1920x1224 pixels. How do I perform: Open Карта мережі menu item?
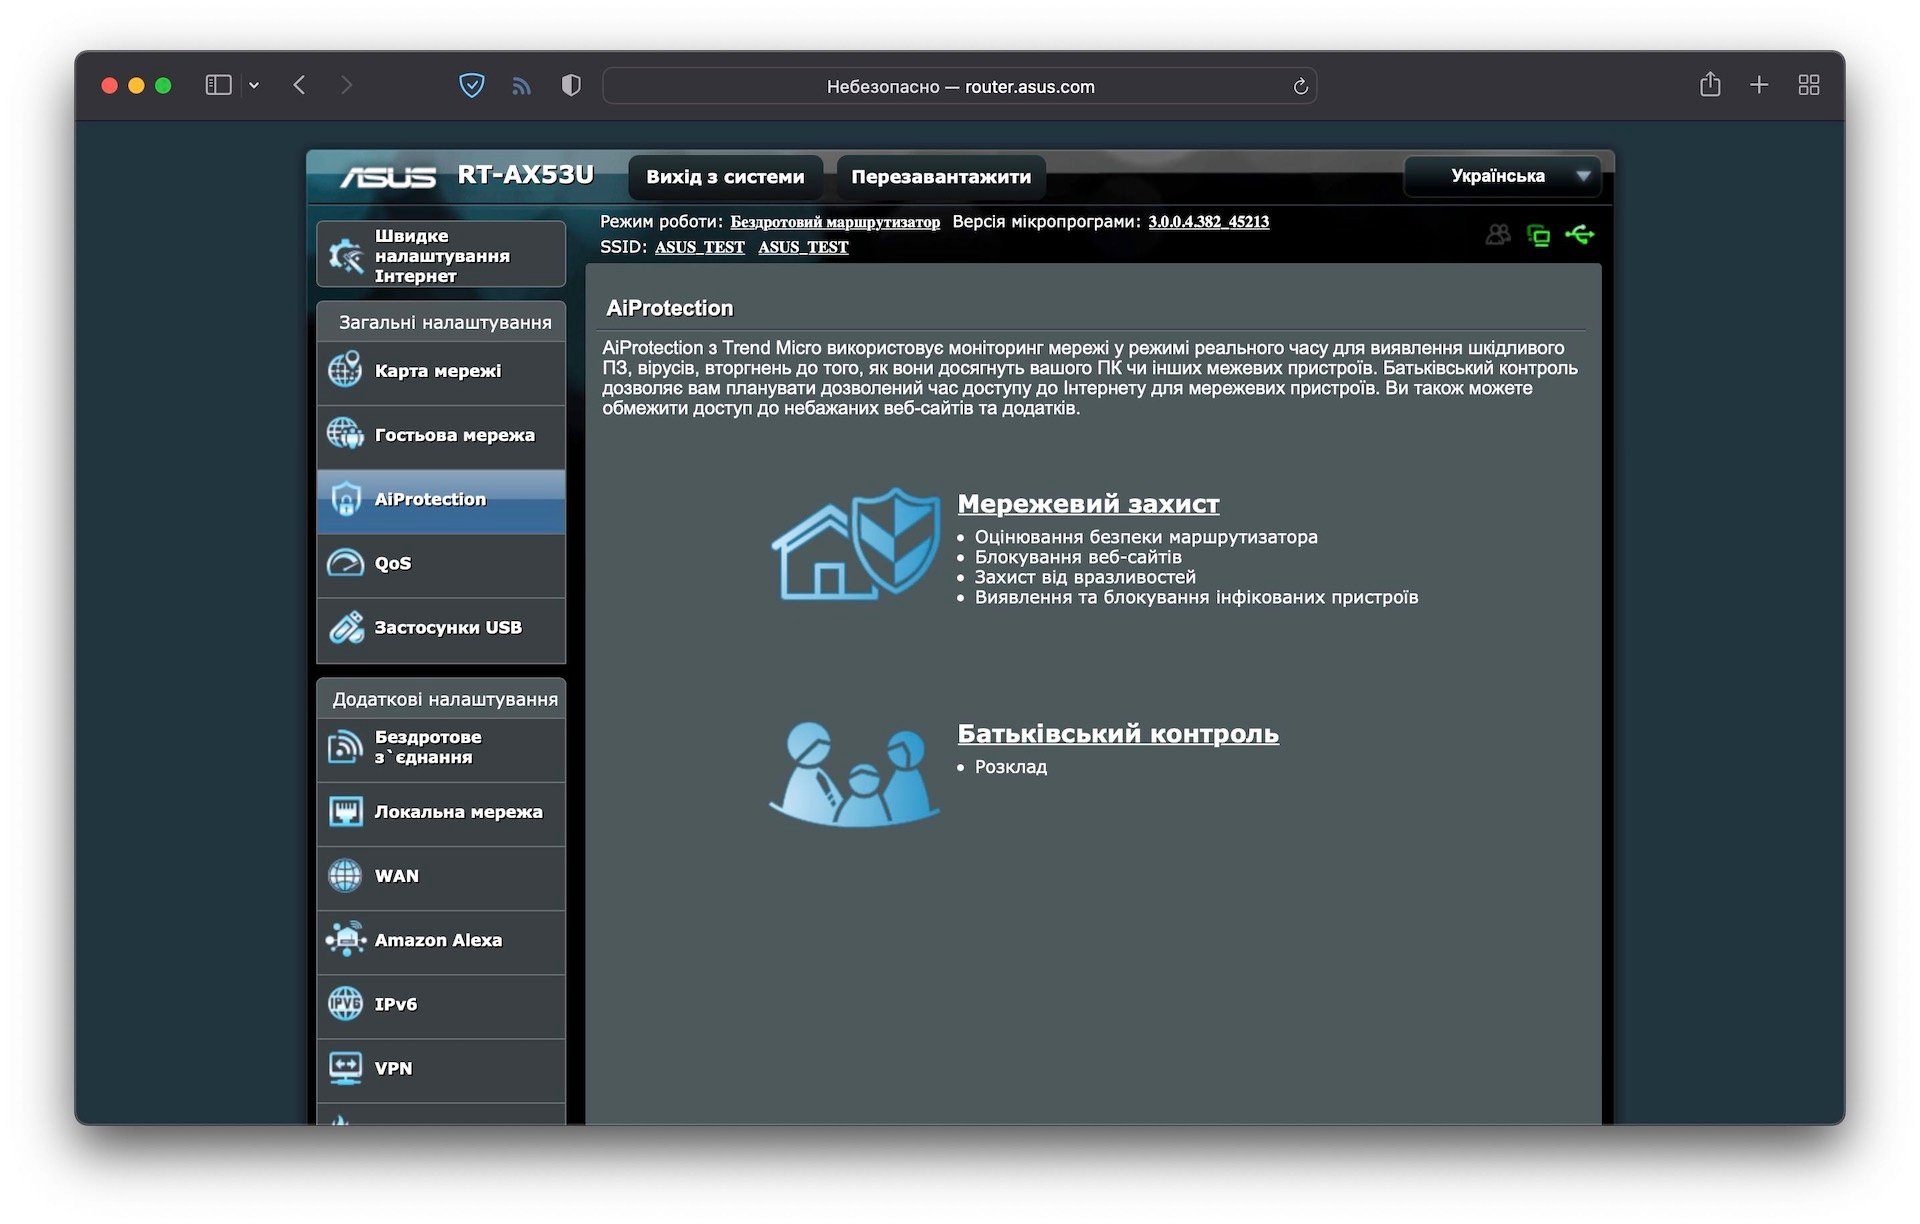pos(441,372)
